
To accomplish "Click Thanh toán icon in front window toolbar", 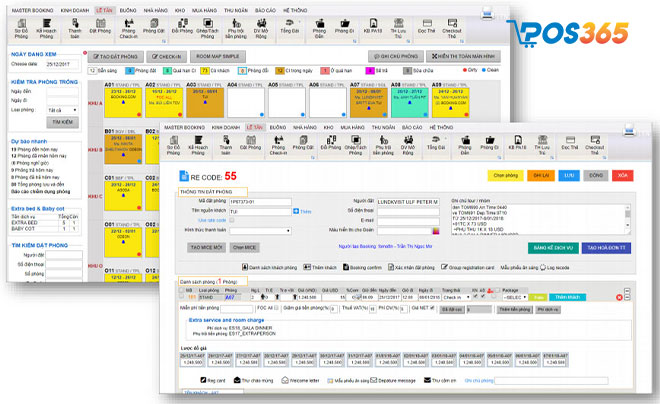I will [226, 140].
